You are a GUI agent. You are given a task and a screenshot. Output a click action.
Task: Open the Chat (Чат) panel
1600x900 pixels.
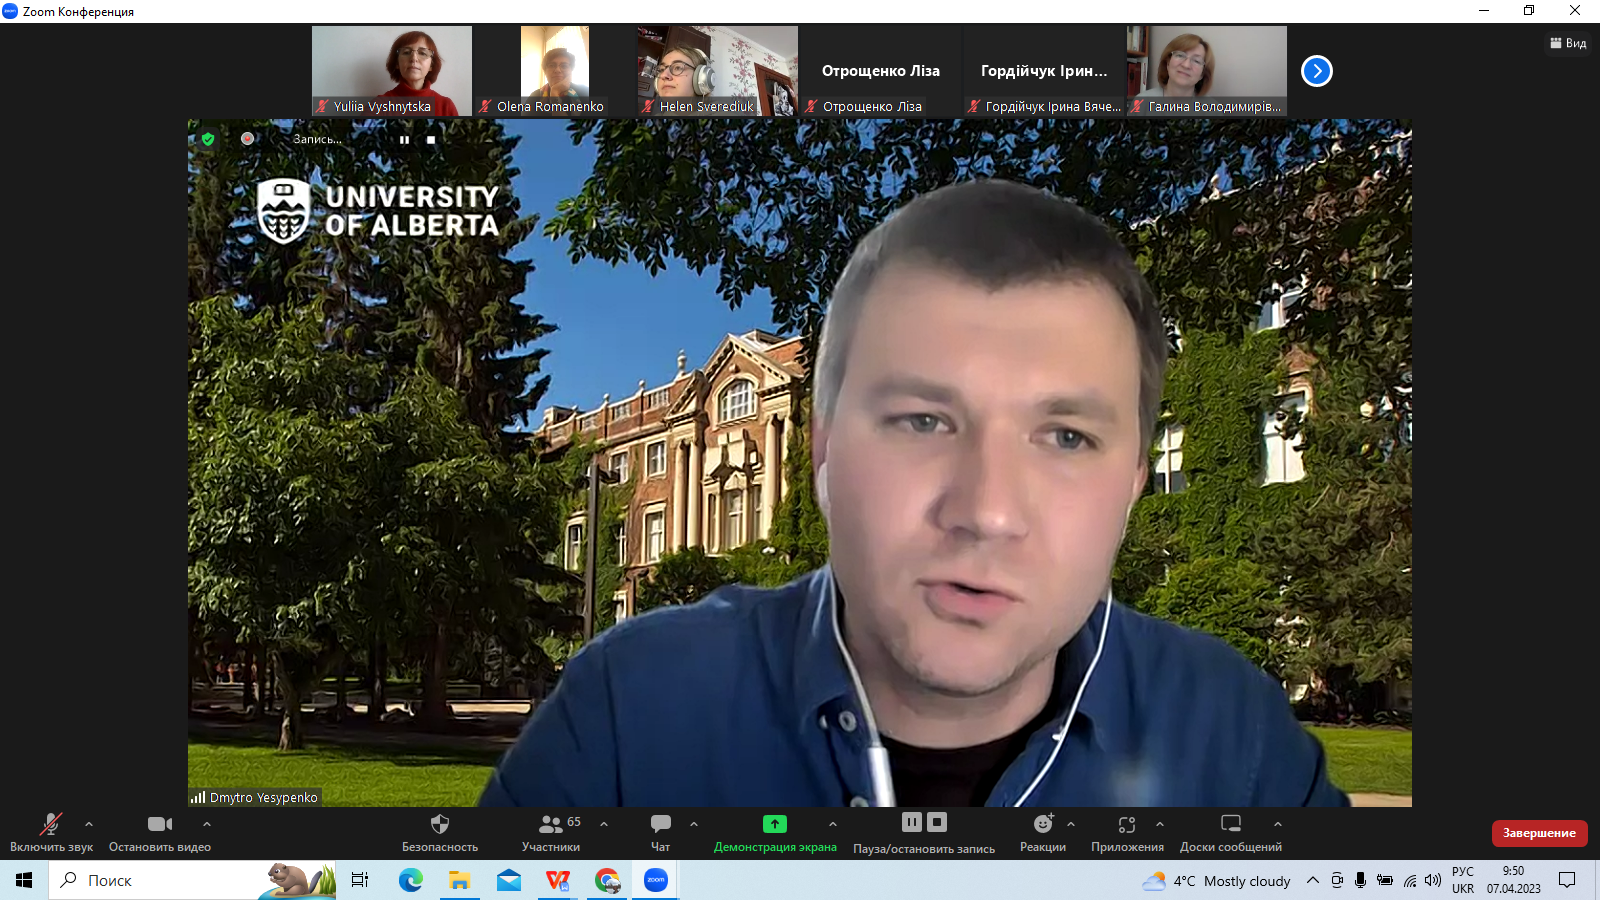(660, 824)
